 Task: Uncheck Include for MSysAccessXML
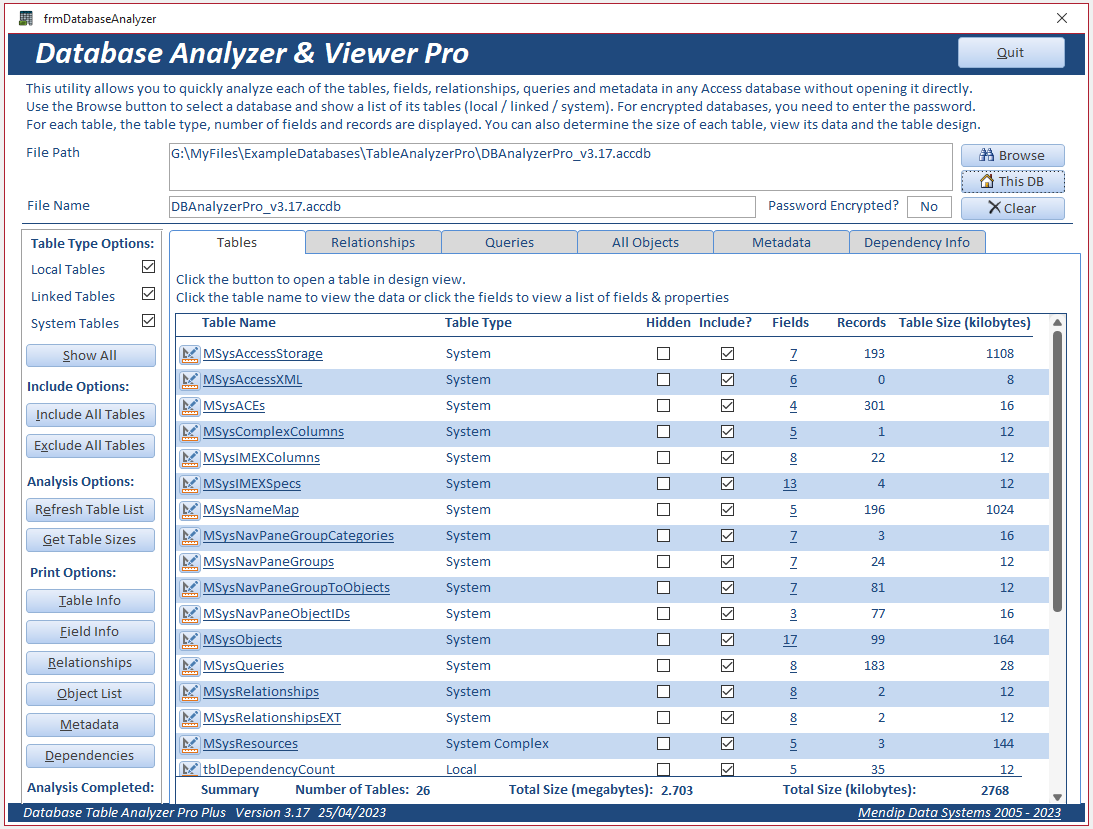tap(727, 380)
